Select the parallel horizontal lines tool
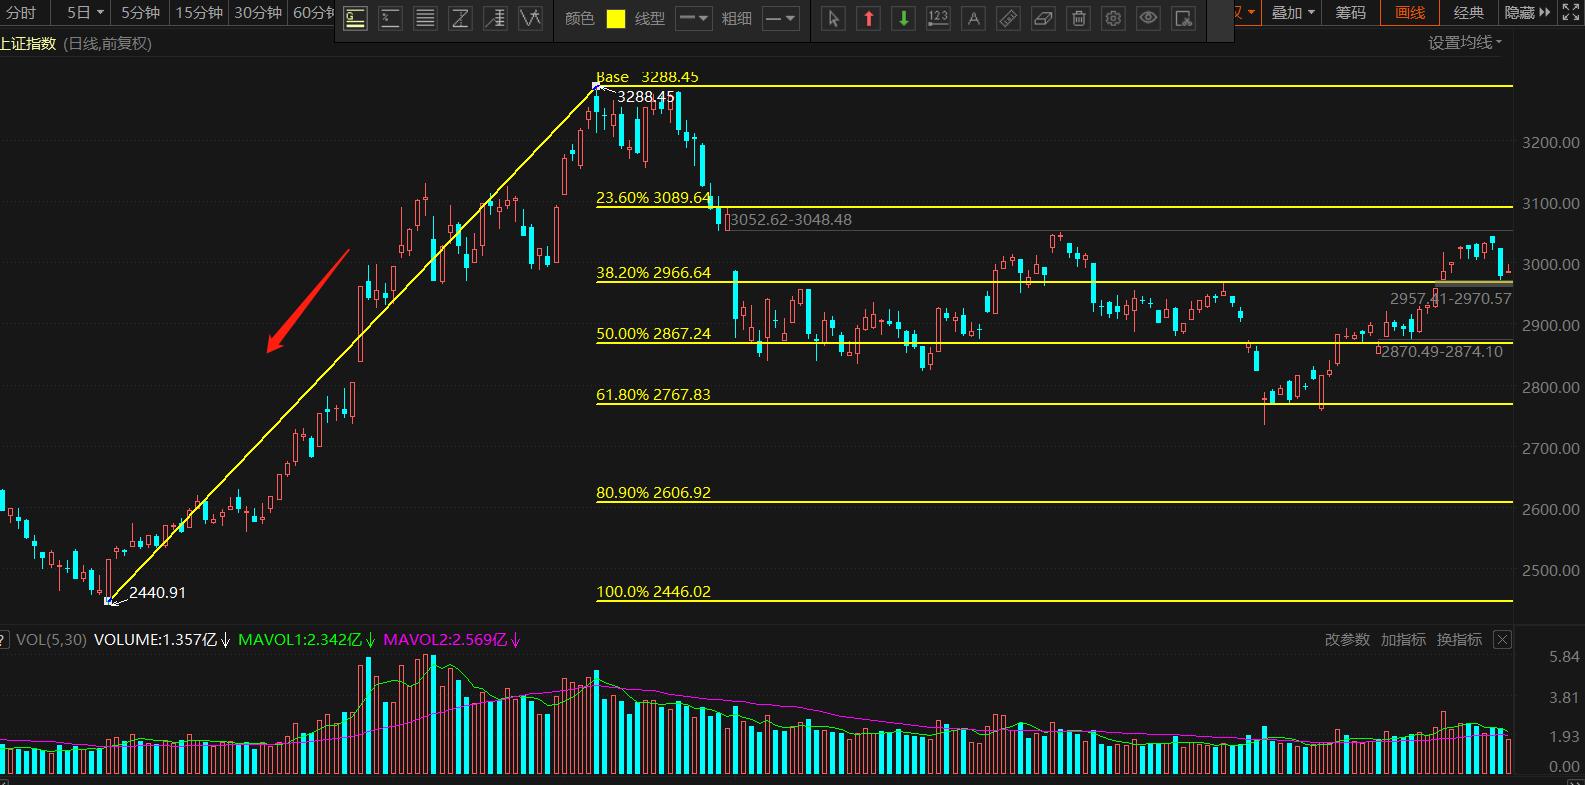 [425, 18]
